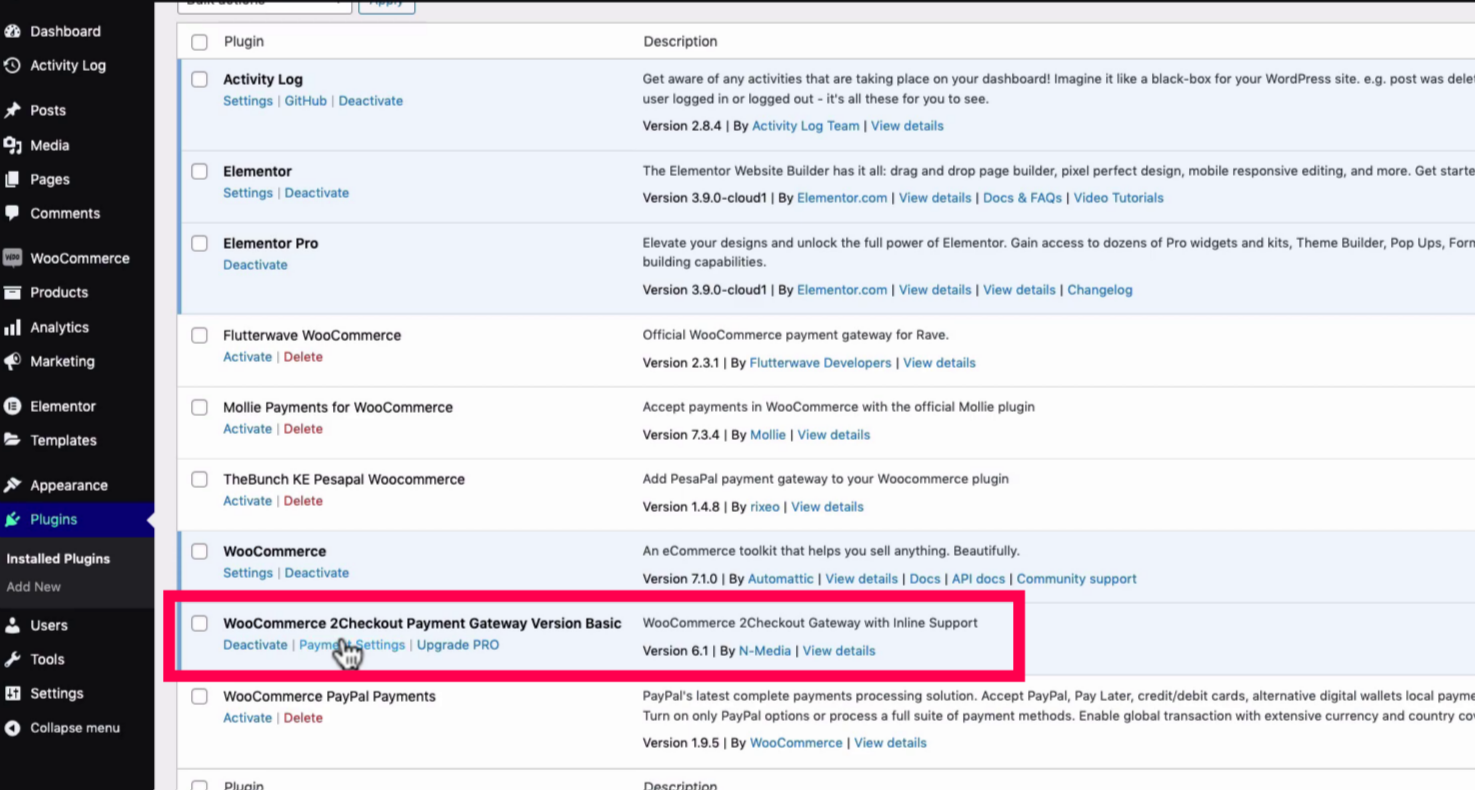Screen dimensions: 1475x790
Task: Deactivate the Elementor Pro plugin
Action: pyautogui.click(x=255, y=265)
